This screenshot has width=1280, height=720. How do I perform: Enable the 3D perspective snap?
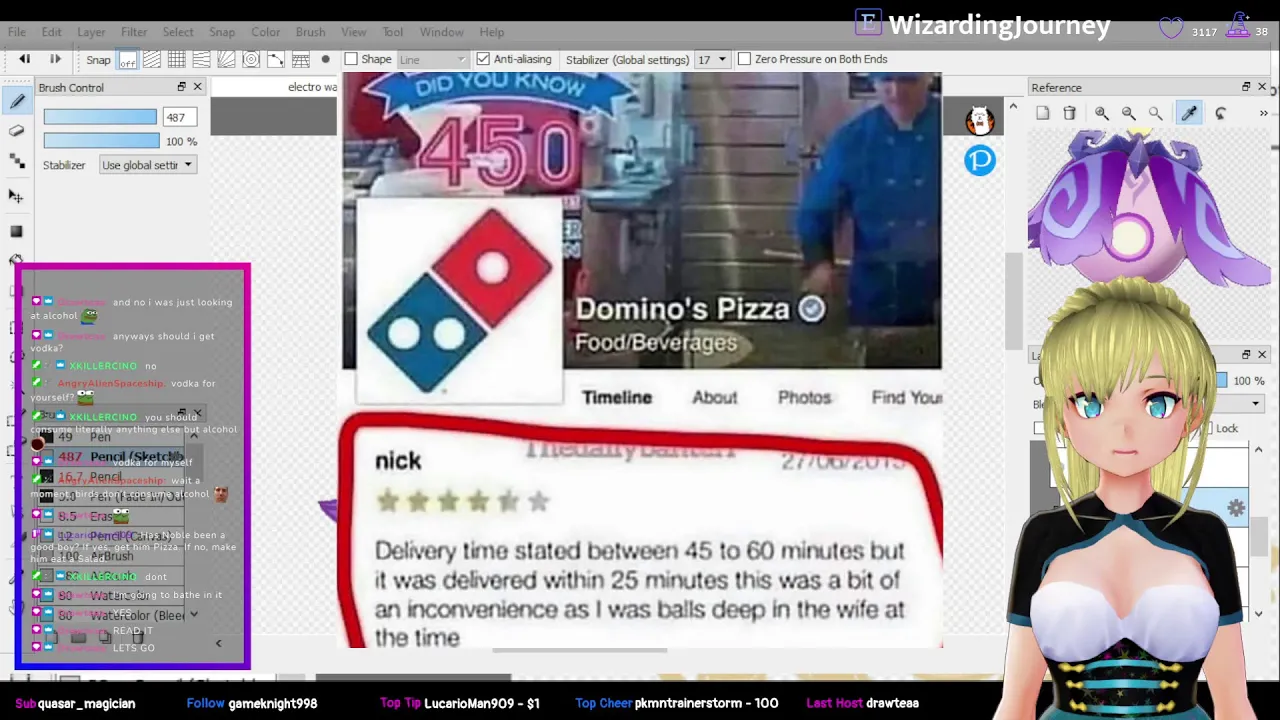(300, 60)
